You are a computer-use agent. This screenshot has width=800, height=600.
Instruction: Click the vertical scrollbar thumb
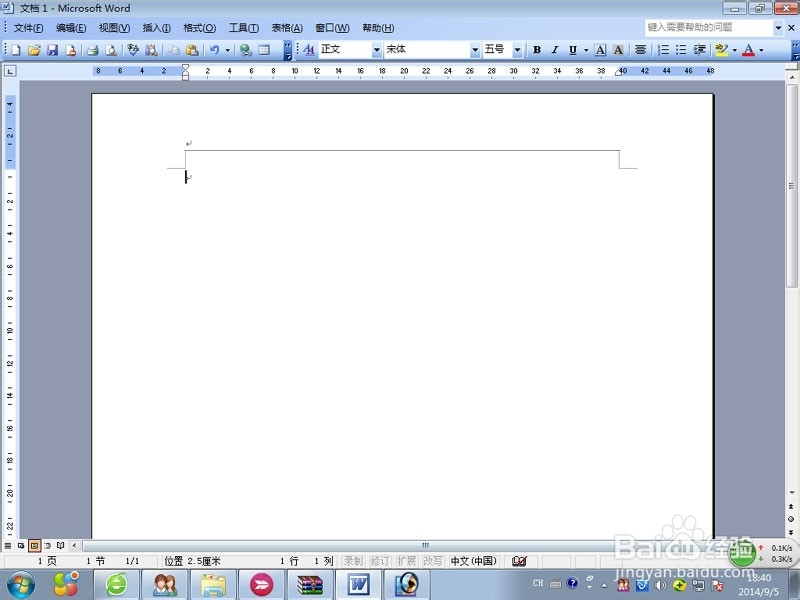pyautogui.click(x=791, y=186)
